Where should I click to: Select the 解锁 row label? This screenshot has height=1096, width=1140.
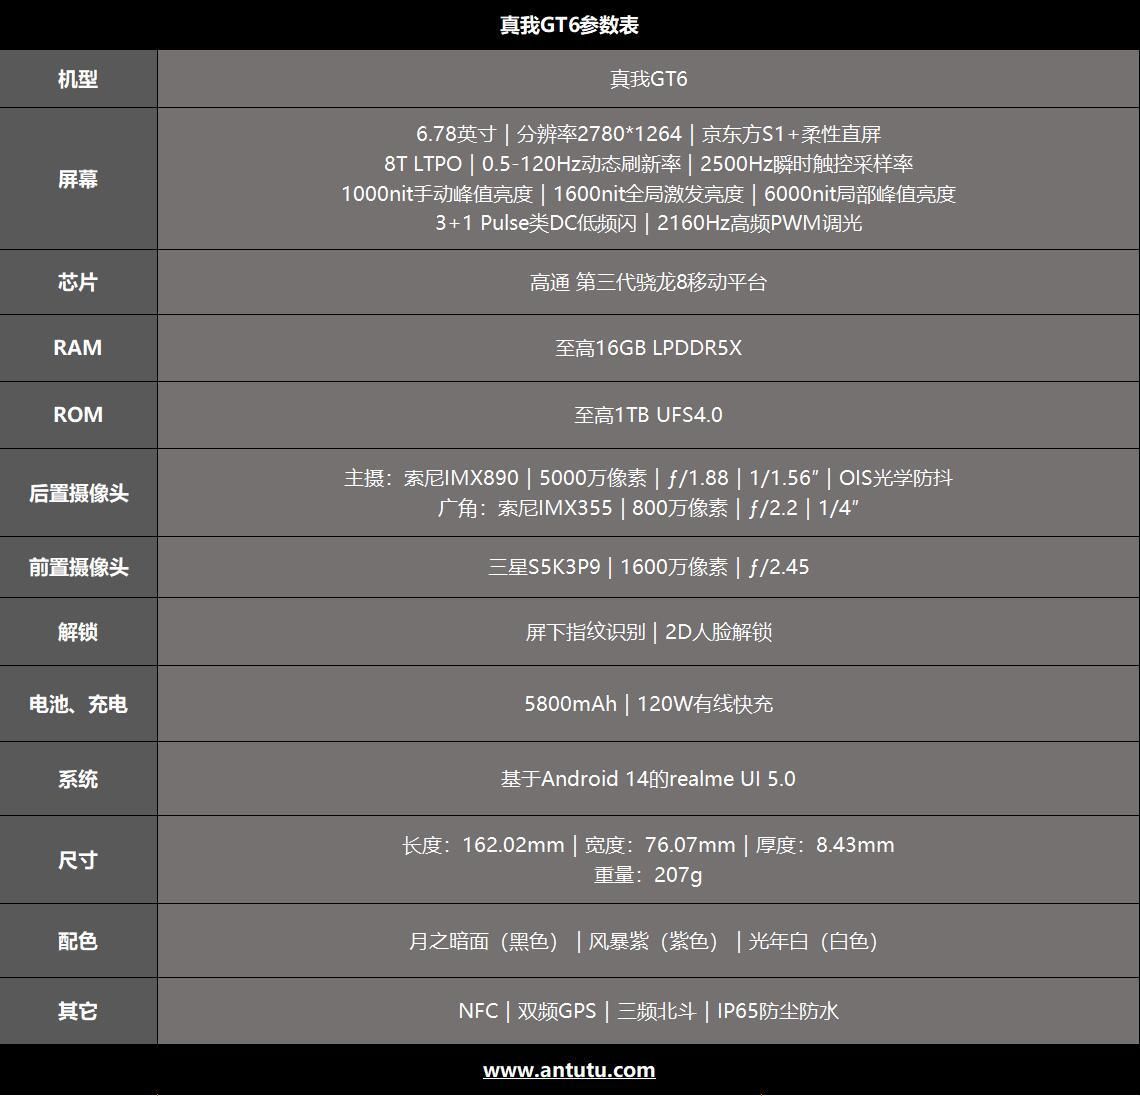78,632
